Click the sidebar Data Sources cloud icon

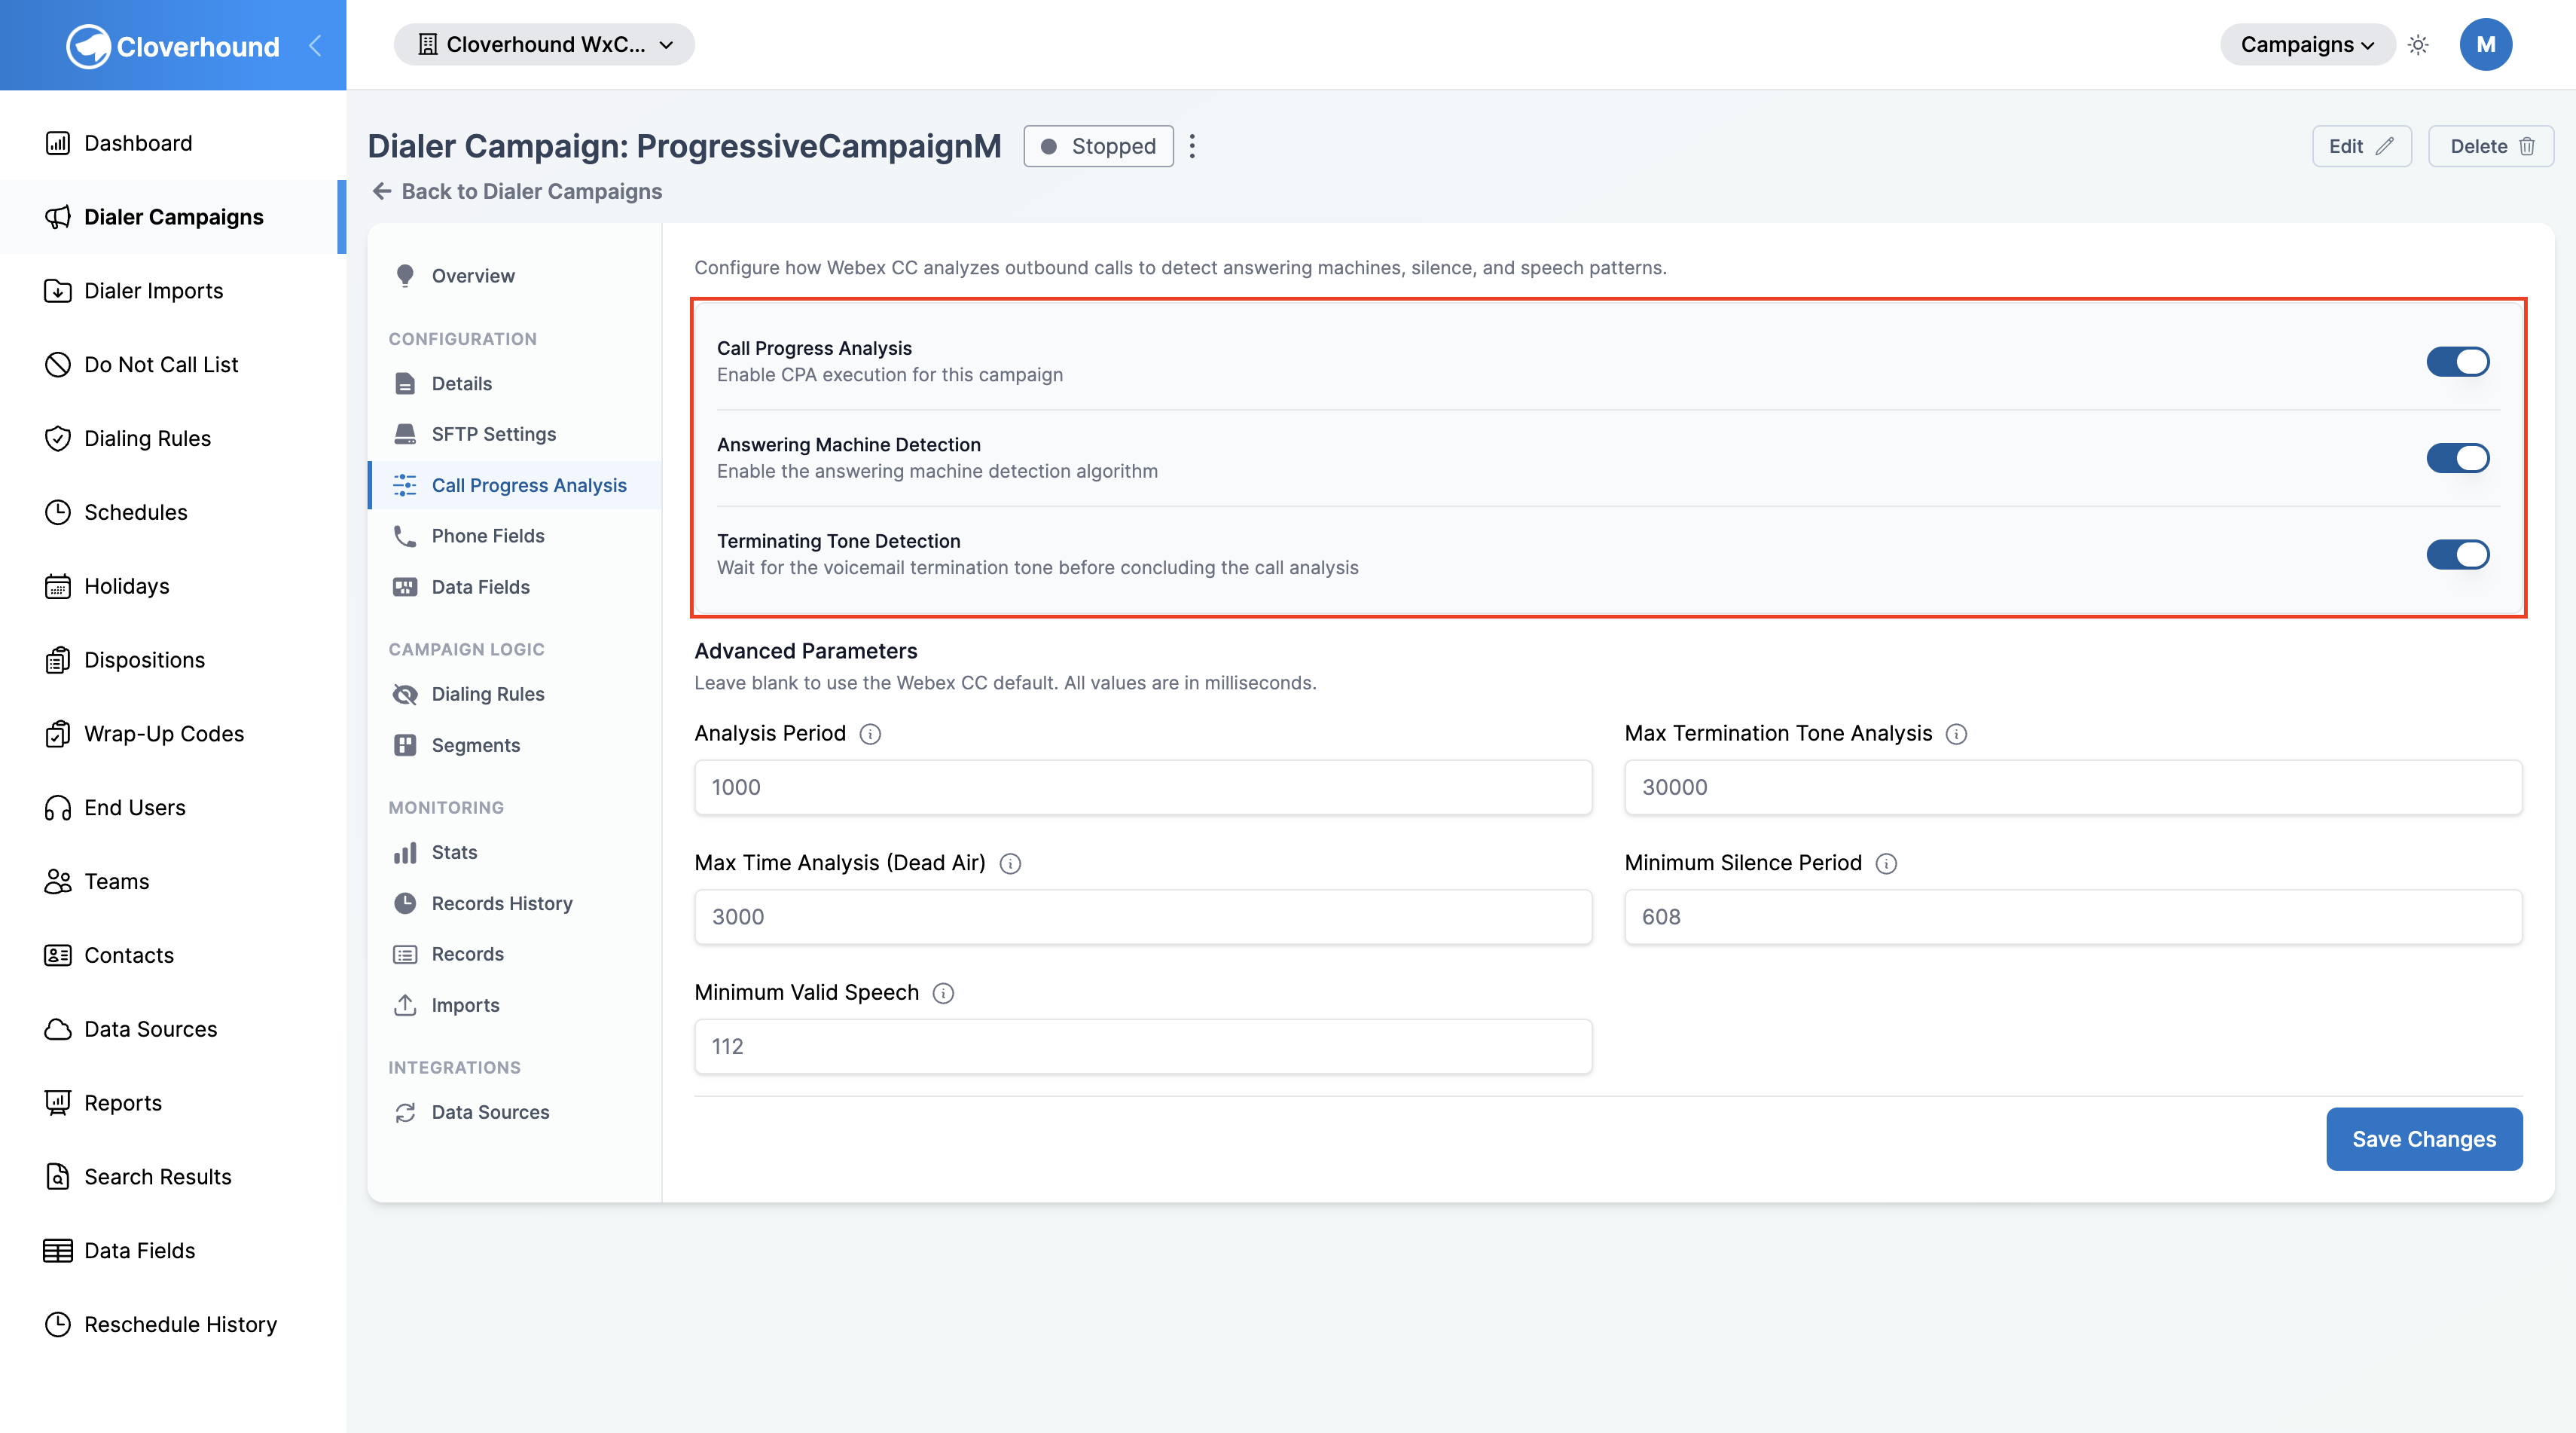(57, 1029)
